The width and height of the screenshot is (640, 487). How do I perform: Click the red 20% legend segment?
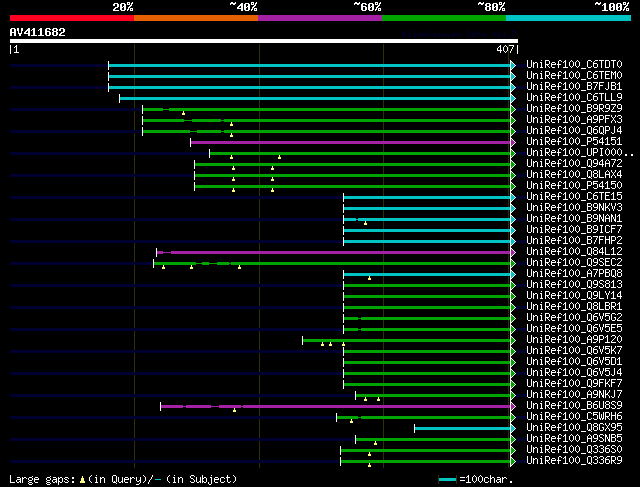(x=72, y=18)
